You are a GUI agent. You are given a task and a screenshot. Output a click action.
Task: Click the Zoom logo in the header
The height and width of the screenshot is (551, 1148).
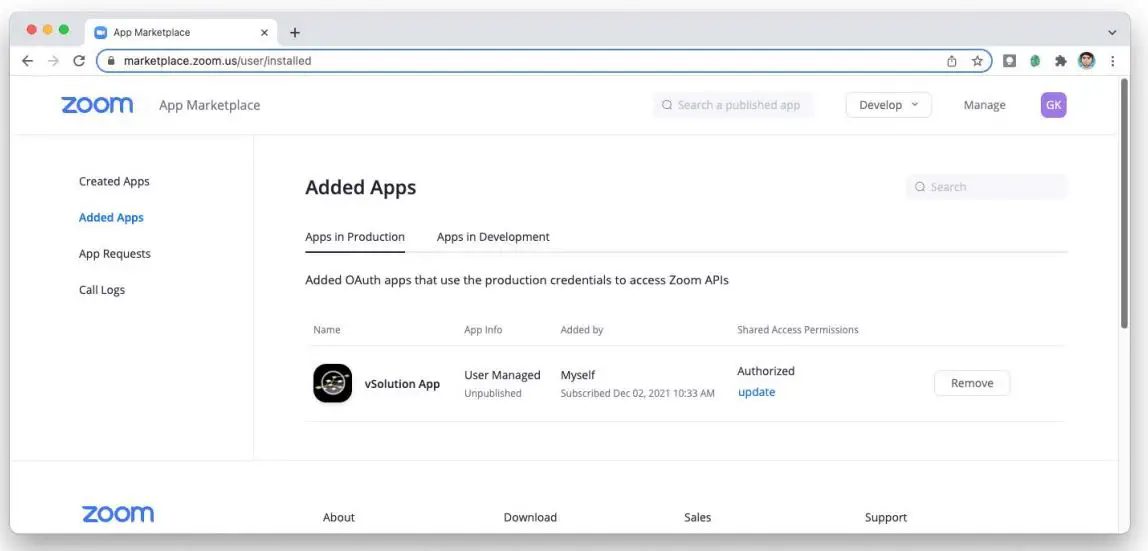pos(97,105)
